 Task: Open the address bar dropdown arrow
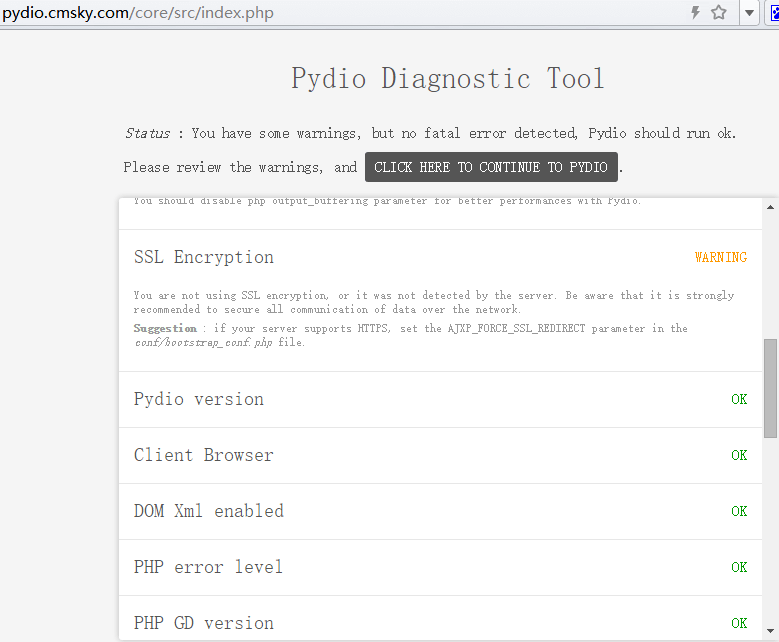point(749,13)
